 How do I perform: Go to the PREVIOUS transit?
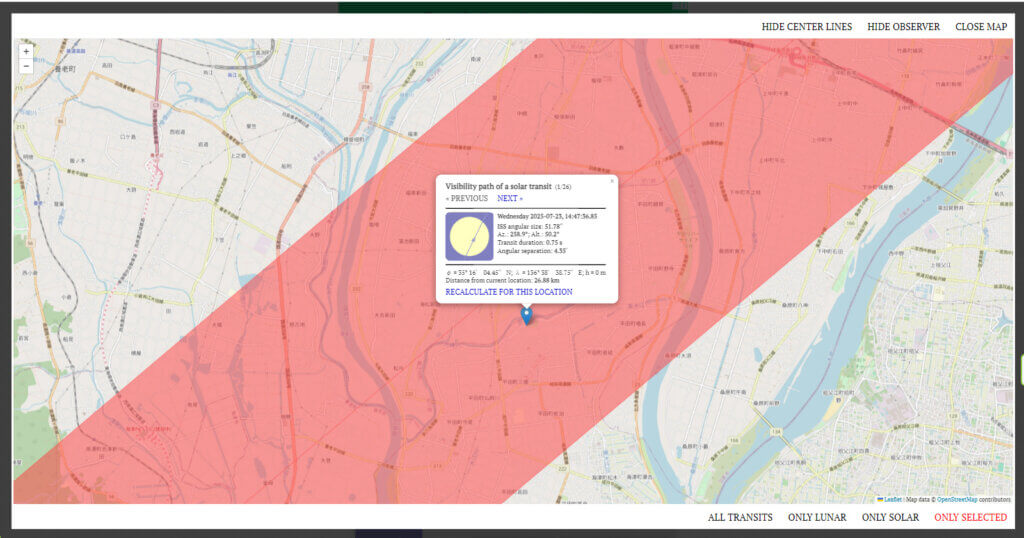(x=466, y=198)
